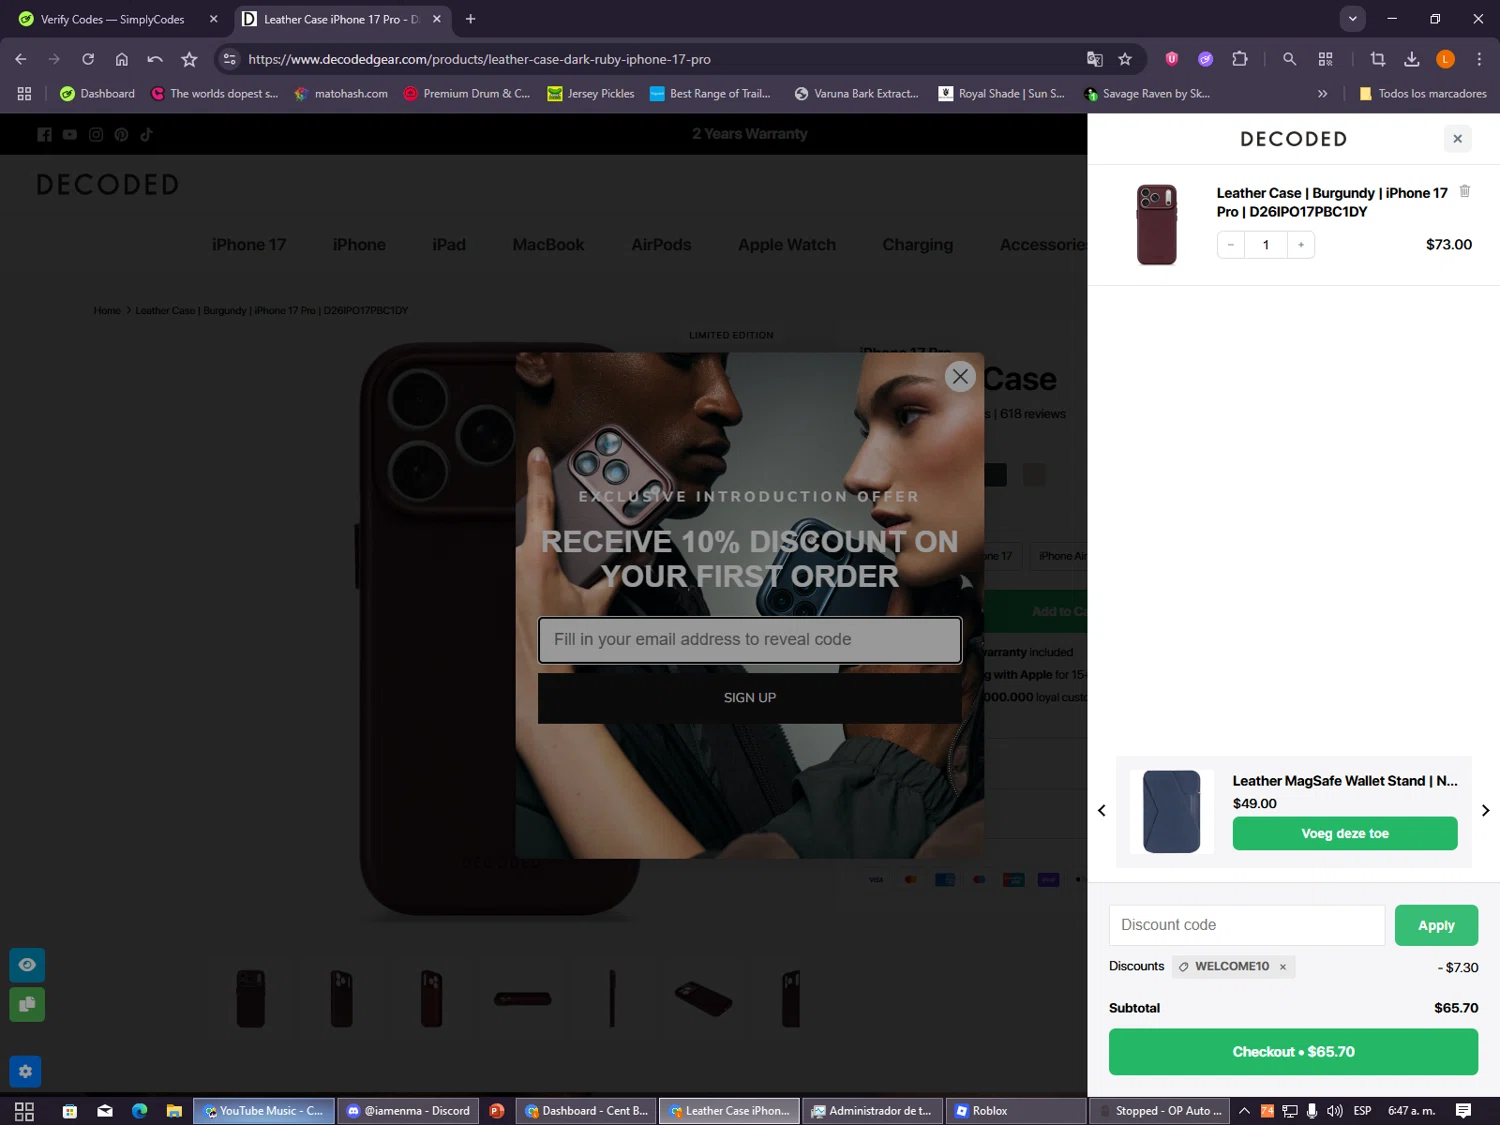Open Decoded Pinterest social icon
1500x1125 pixels.
click(121, 134)
